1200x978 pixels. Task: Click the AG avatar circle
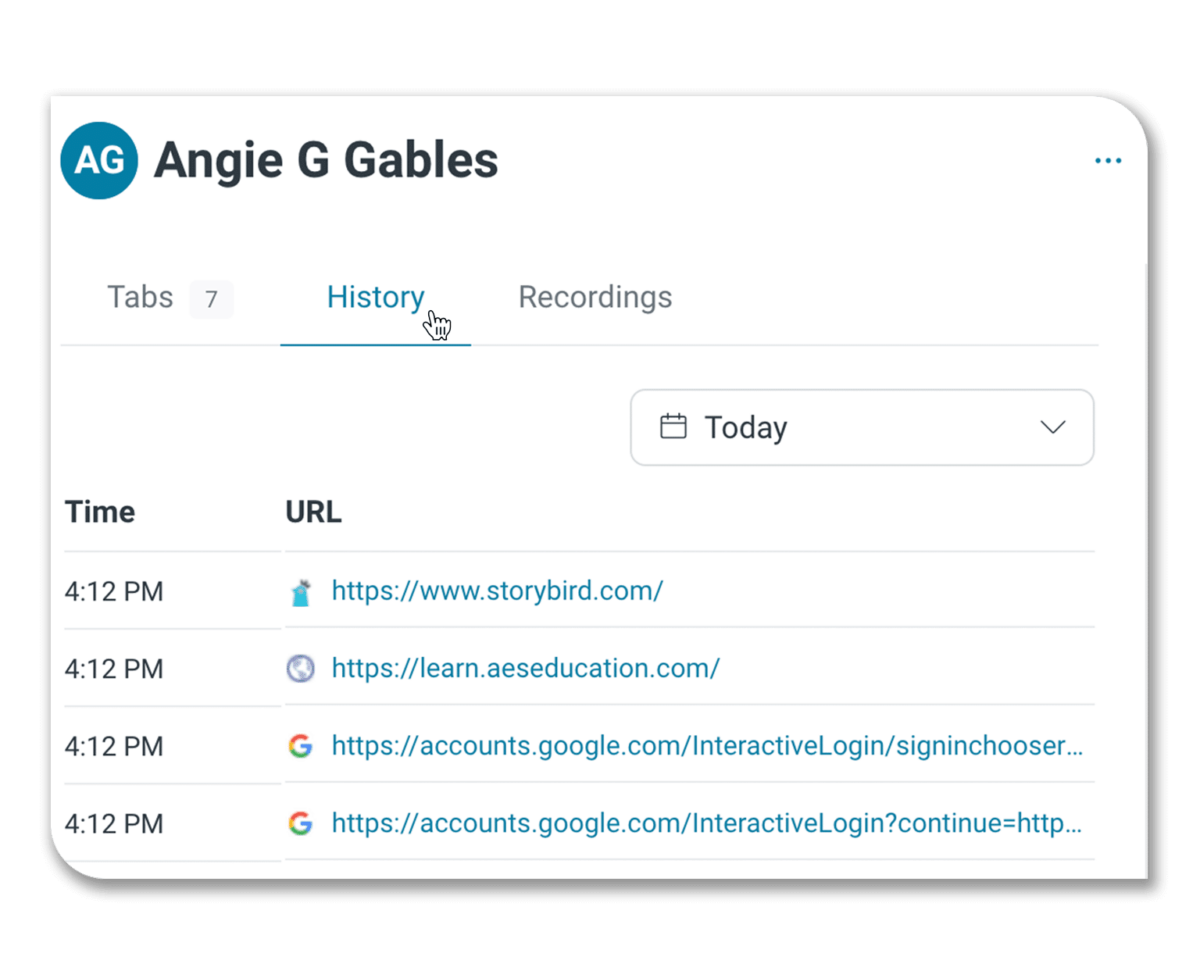point(99,161)
